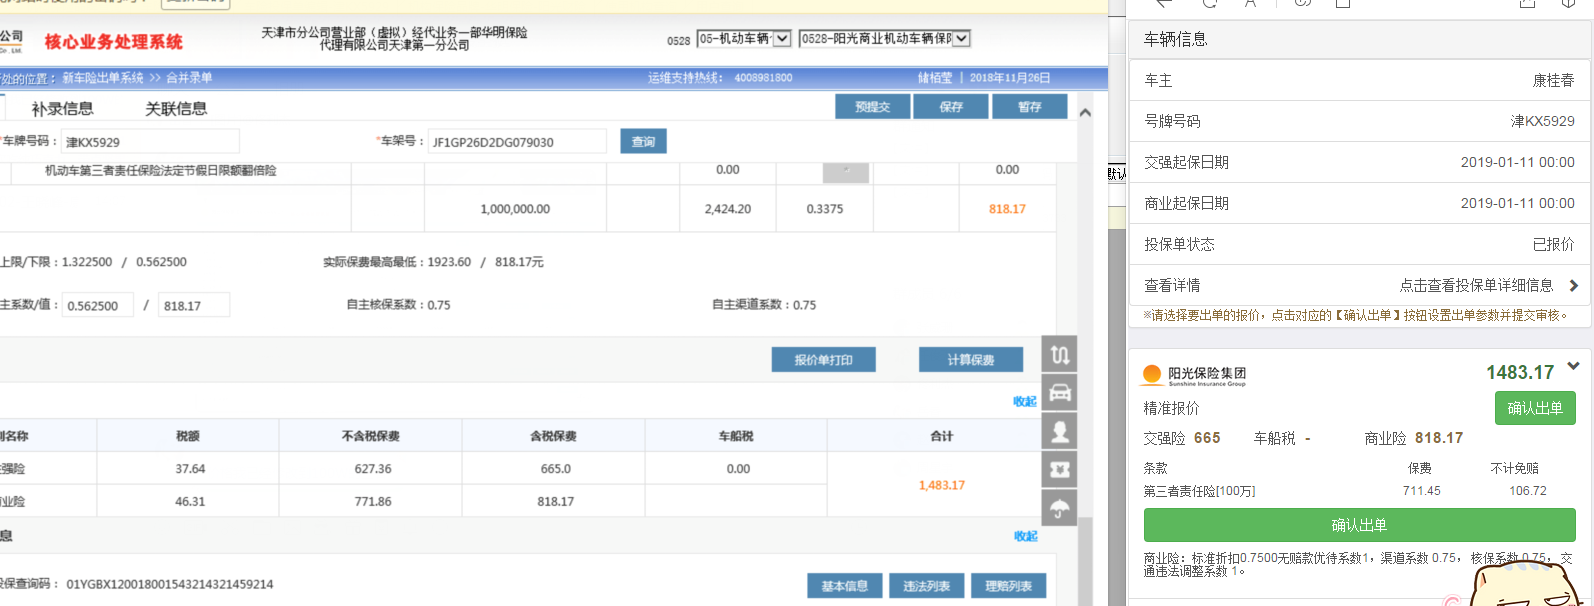Click the 投保单状态 已报价 row
The width and height of the screenshot is (1594, 606).
pos(1359,244)
